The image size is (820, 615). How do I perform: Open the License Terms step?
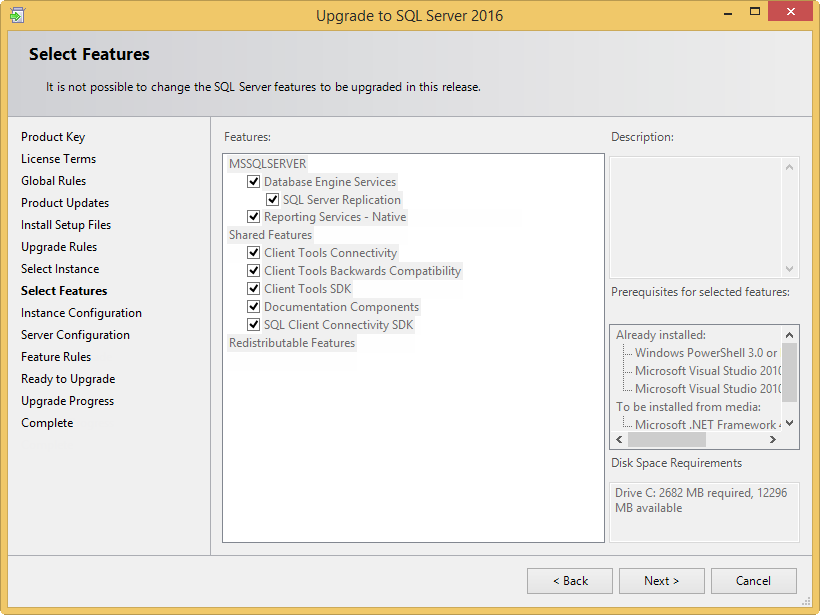(59, 159)
